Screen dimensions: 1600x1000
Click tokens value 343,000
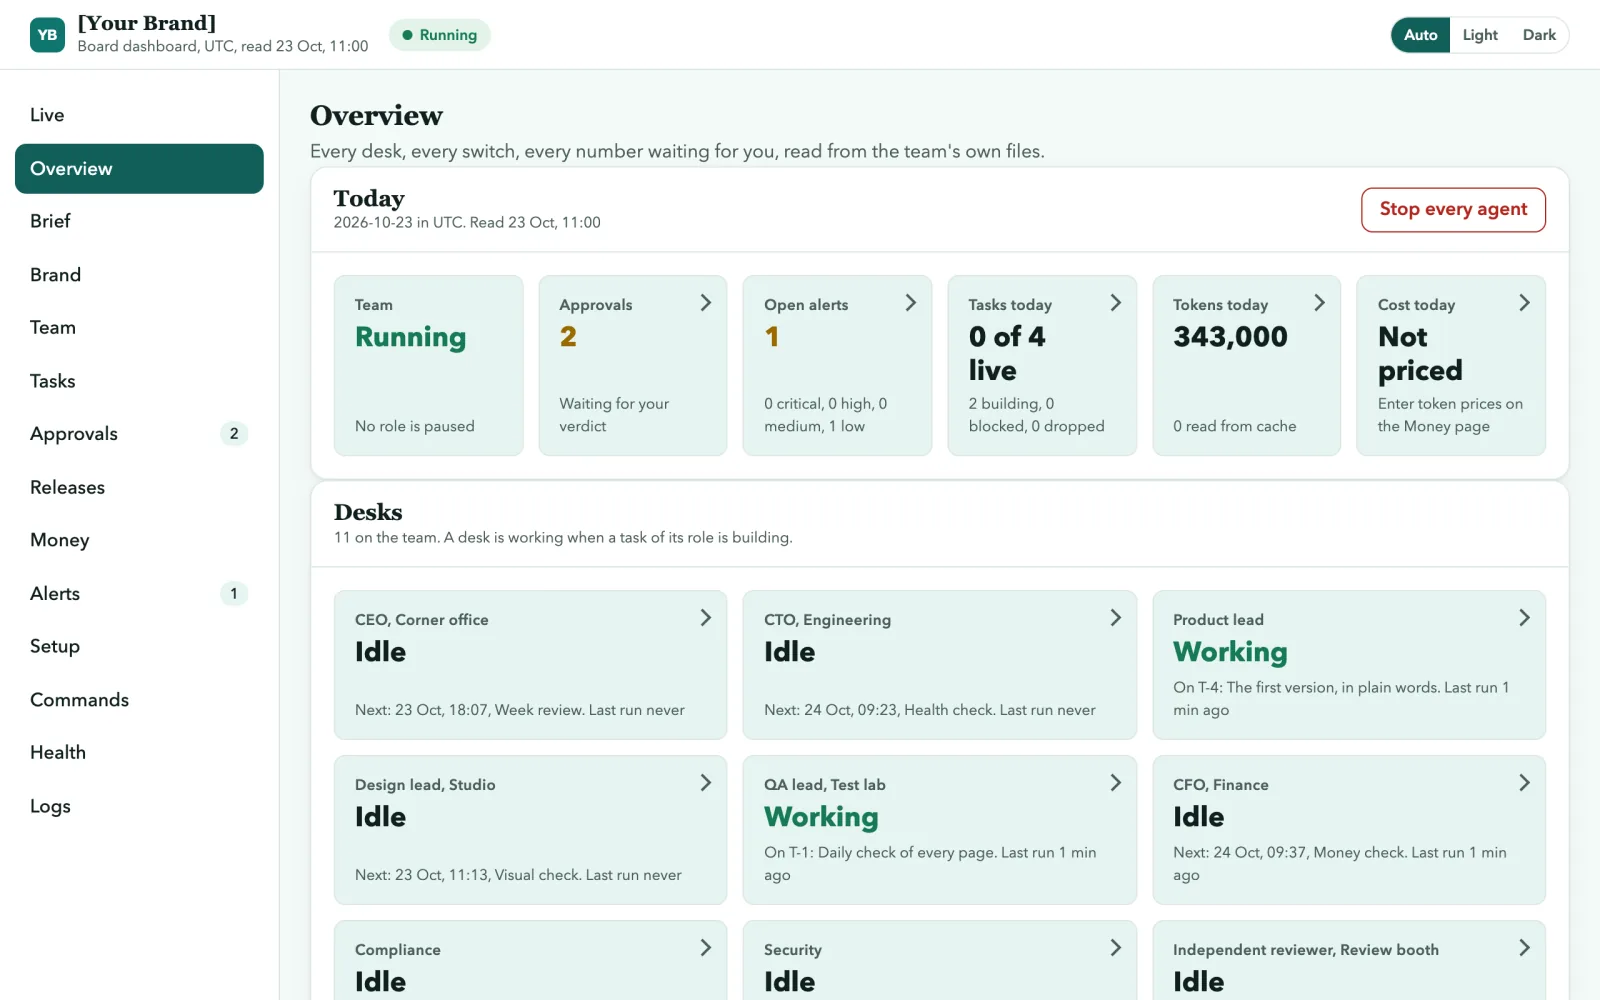(1230, 337)
